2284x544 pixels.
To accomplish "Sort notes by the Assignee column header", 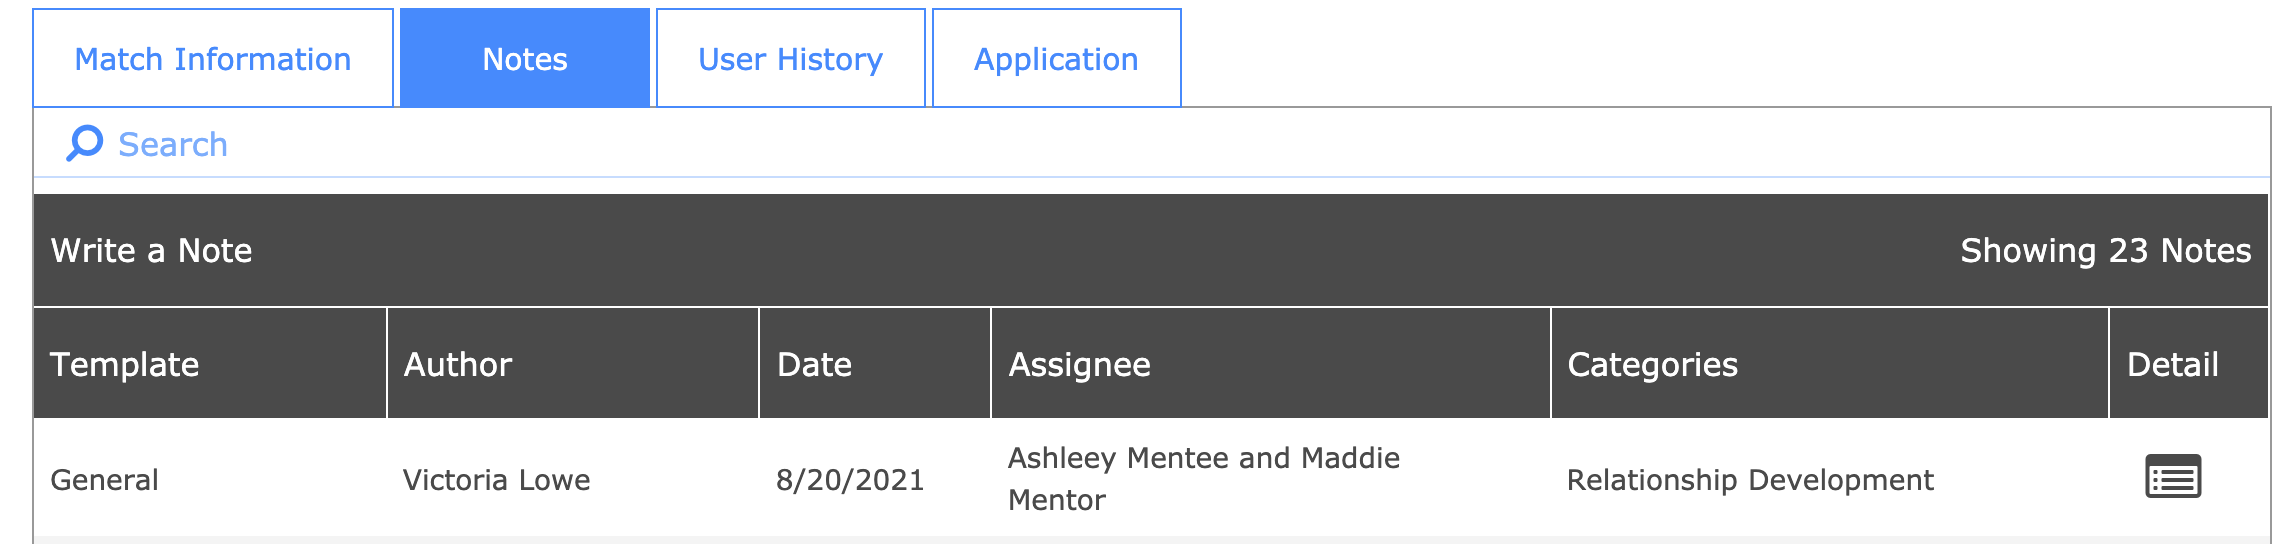I will pyautogui.click(x=1080, y=364).
